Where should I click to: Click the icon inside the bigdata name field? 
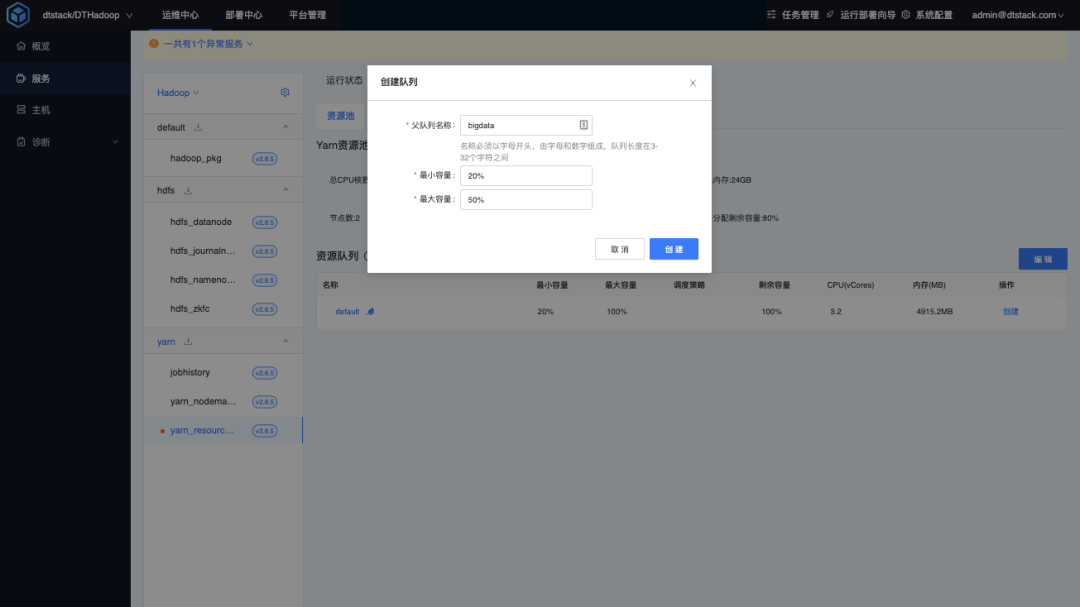pos(583,125)
